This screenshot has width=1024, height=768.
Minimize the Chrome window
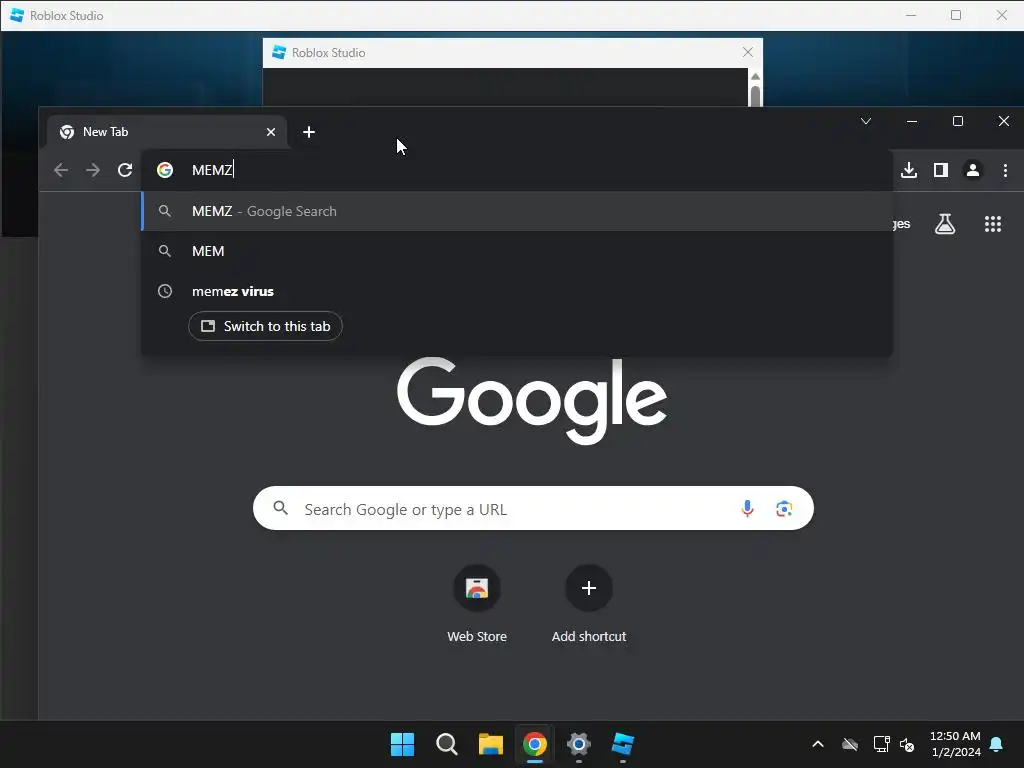(912, 121)
